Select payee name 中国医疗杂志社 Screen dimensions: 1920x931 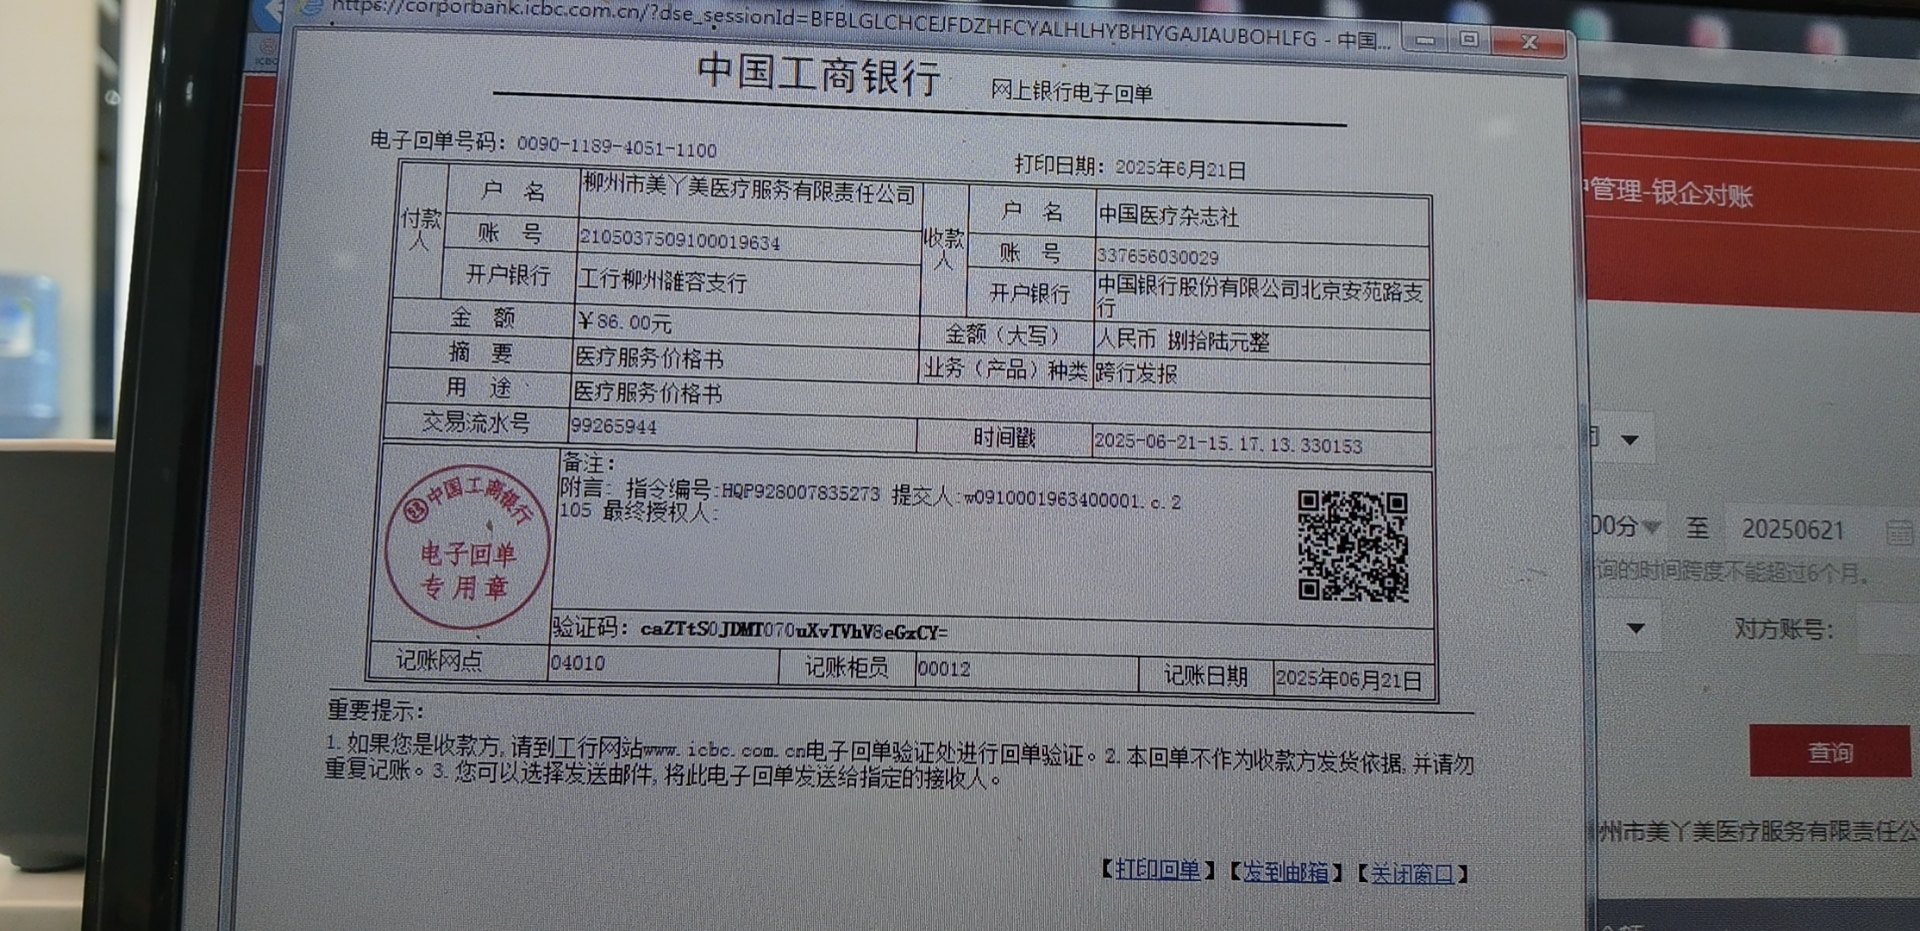(x=1168, y=216)
